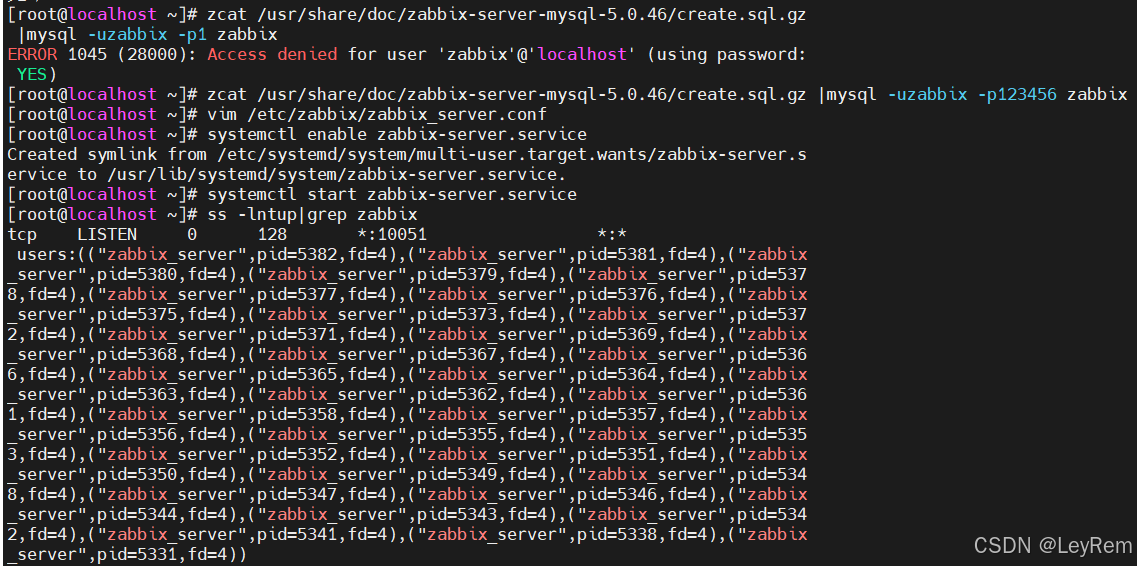Select the '*:10051' listening address
The width and height of the screenshot is (1137, 566).
[x=392, y=235]
